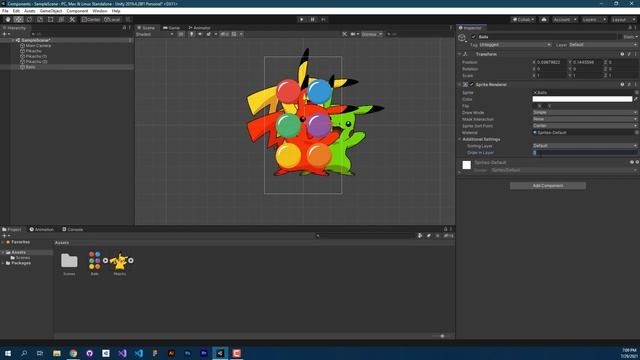This screenshot has width=640, height=360.
Task: Open the component tools icon in Scene view
Action: click(345, 34)
